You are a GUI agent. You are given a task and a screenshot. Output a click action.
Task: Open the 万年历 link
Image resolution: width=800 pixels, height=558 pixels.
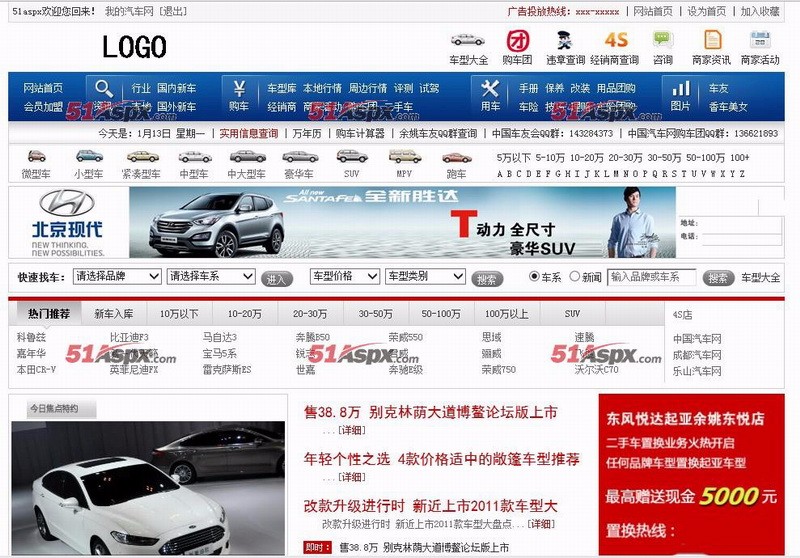point(307,134)
